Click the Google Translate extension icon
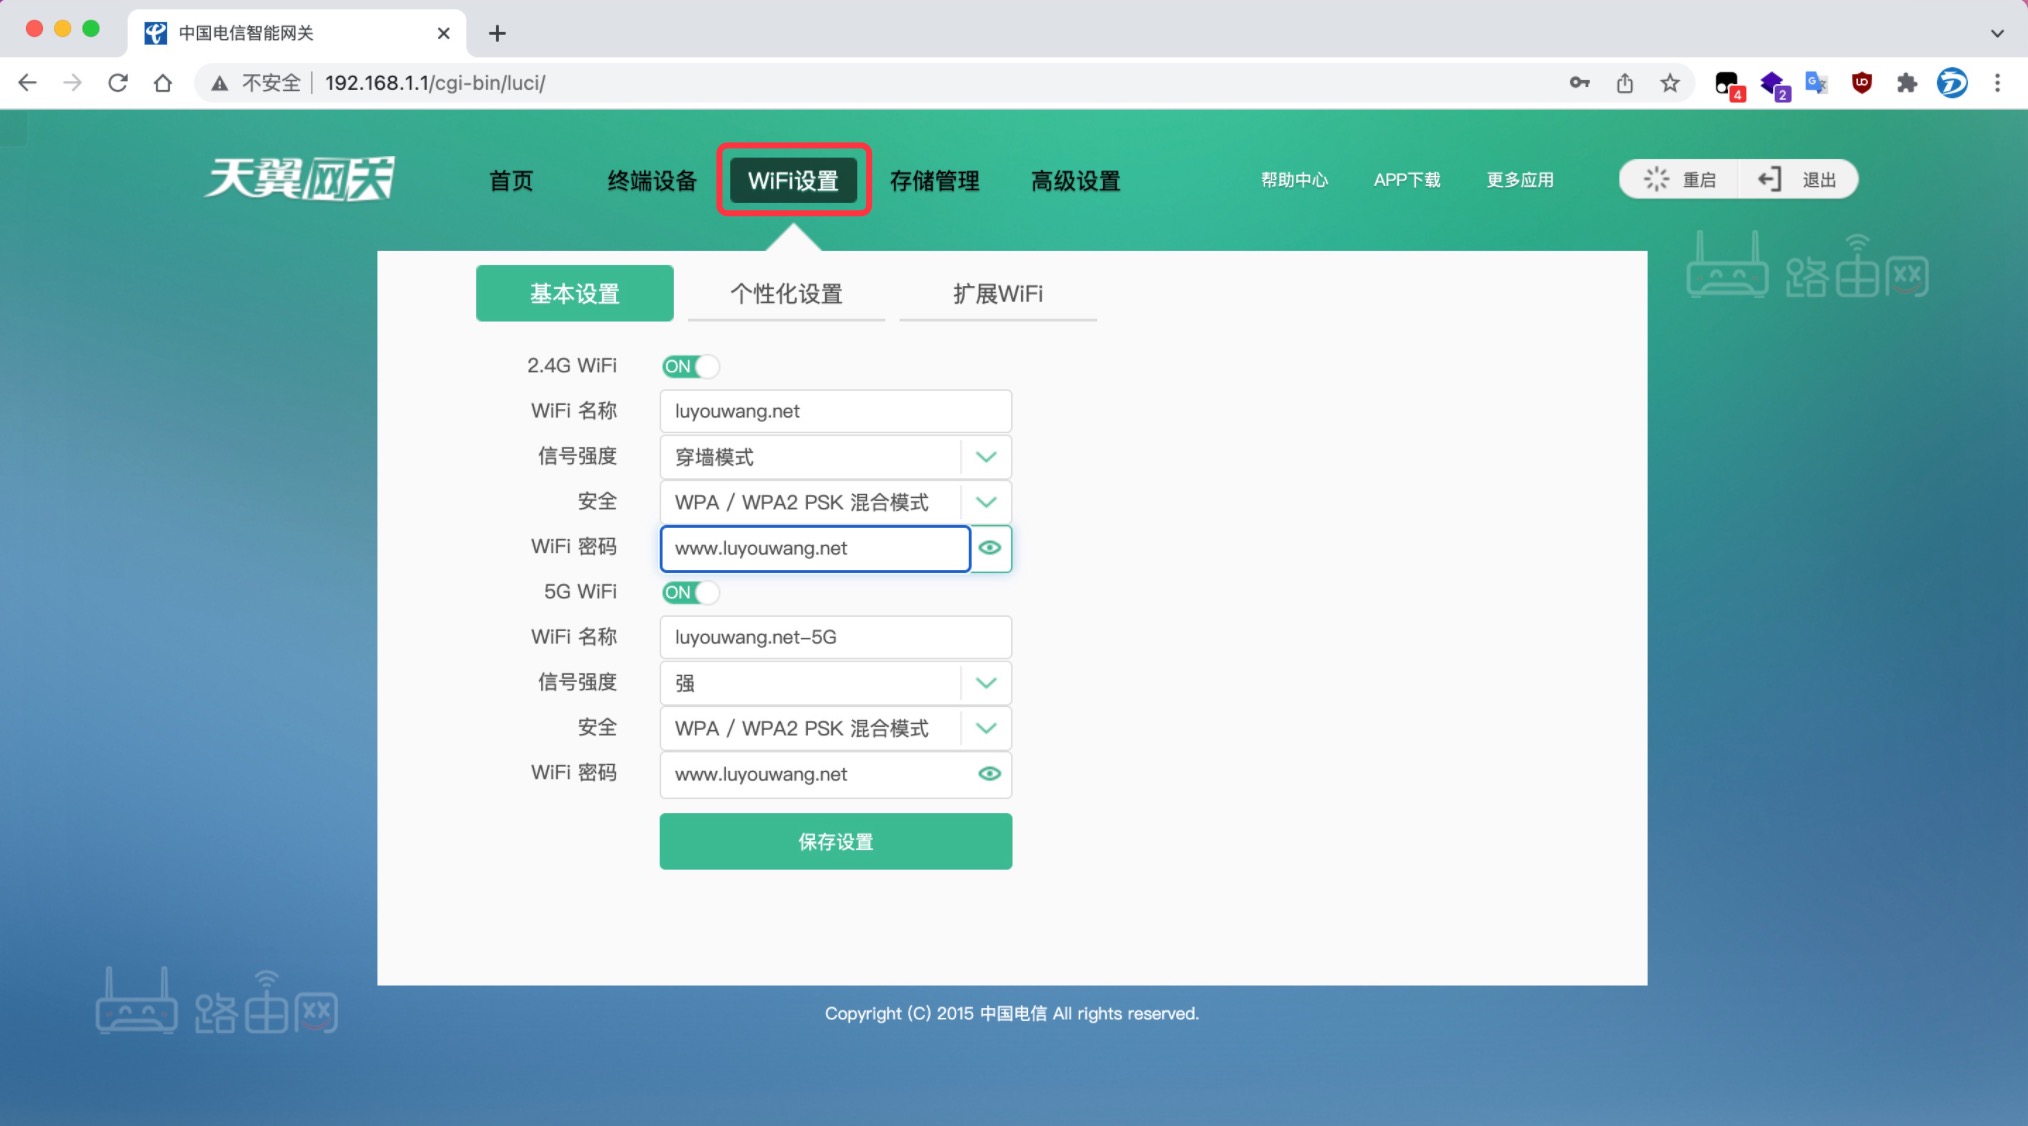Viewport: 2028px width, 1126px height. coord(1815,83)
